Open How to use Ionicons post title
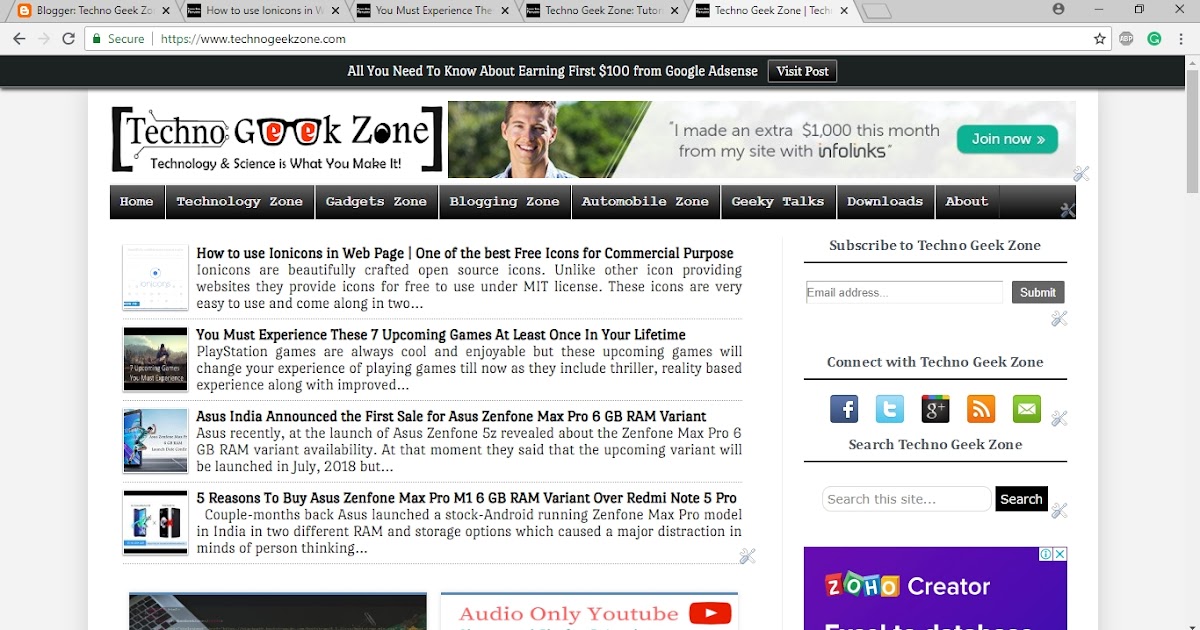 pyautogui.click(x=465, y=254)
